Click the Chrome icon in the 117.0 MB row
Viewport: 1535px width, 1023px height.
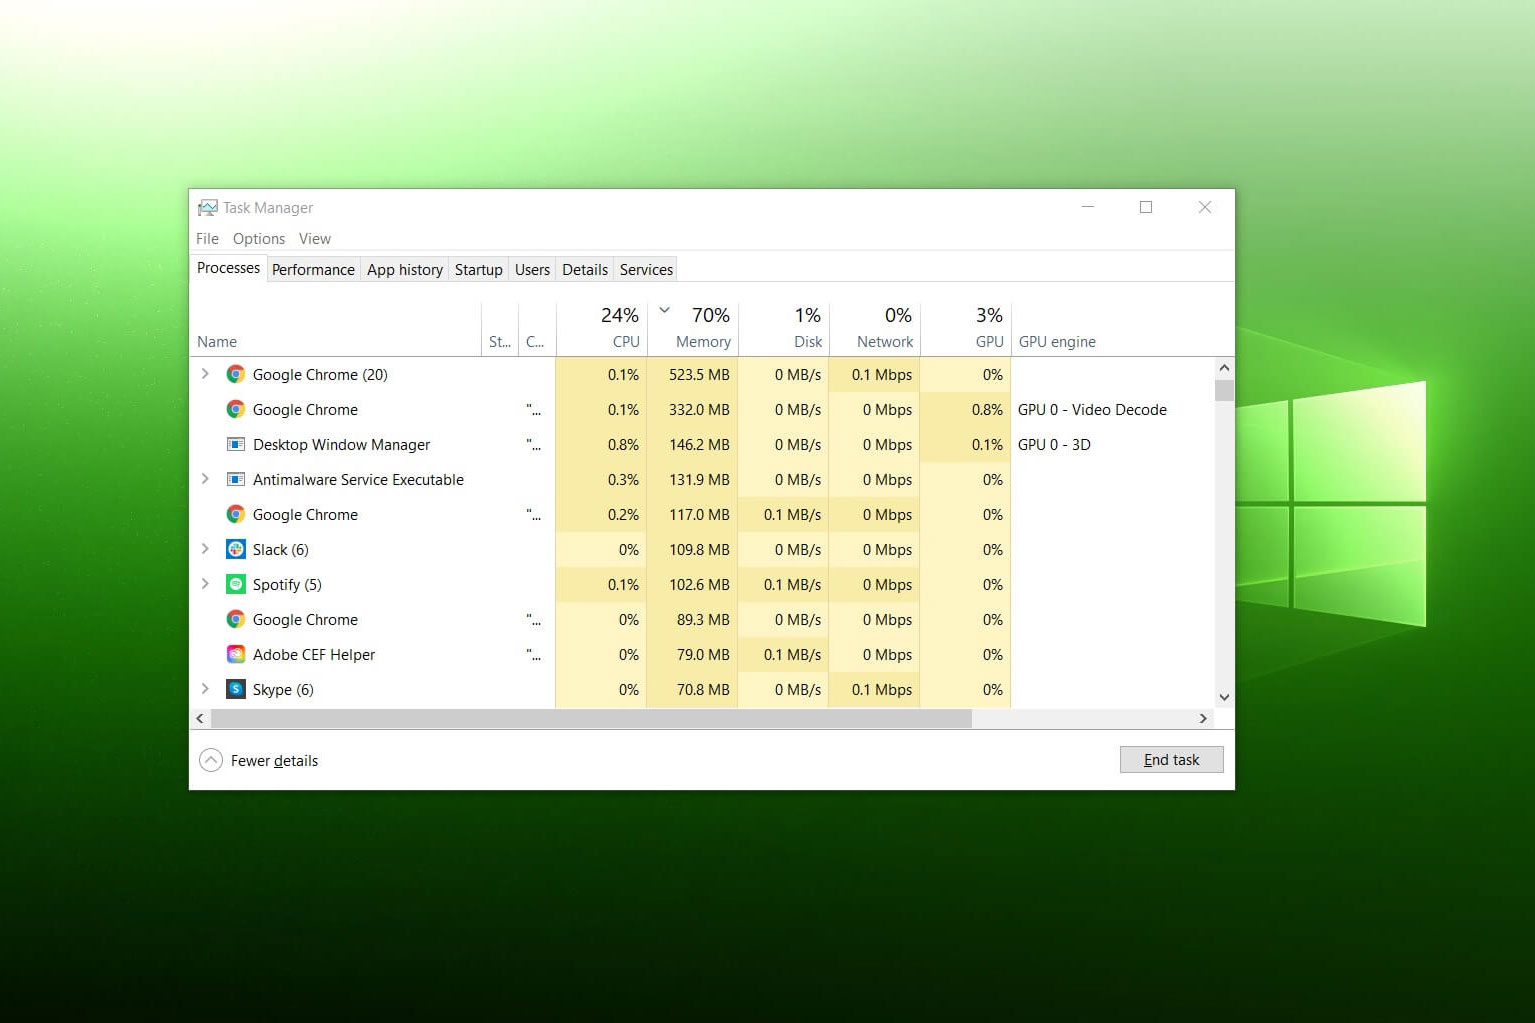click(x=236, y=514)
